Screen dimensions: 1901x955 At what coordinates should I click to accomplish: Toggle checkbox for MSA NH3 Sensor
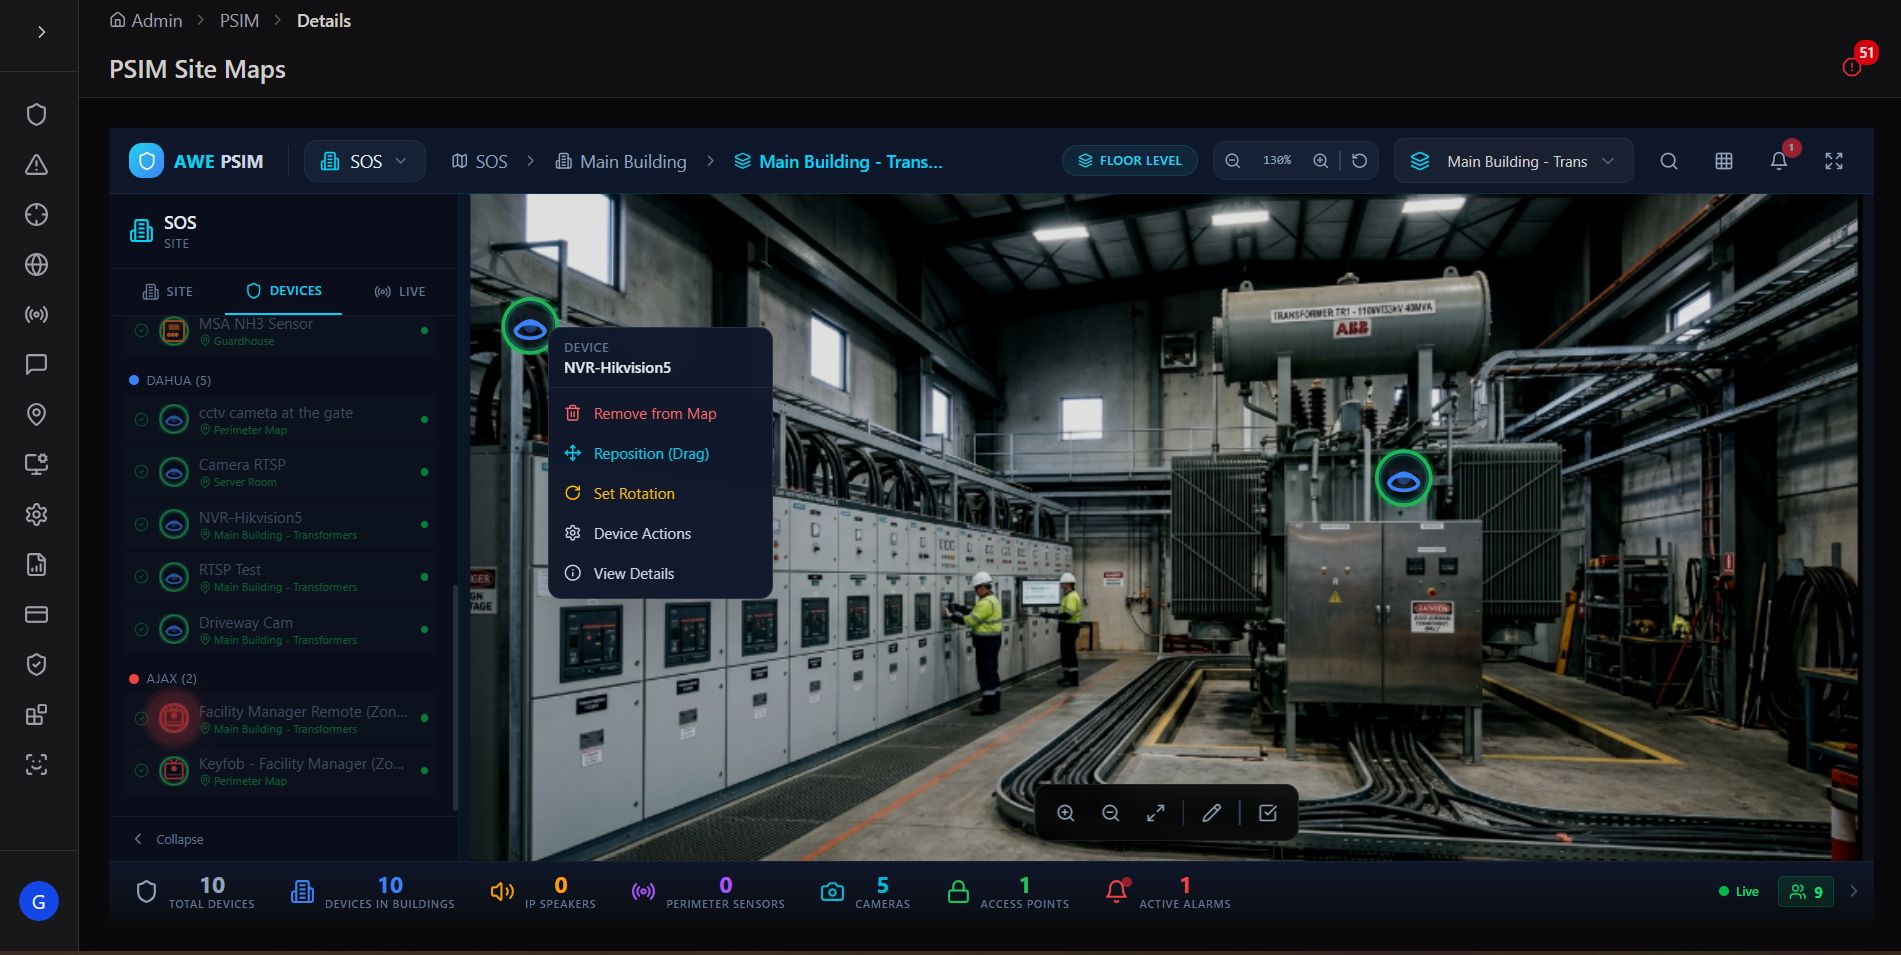[141, 331]
